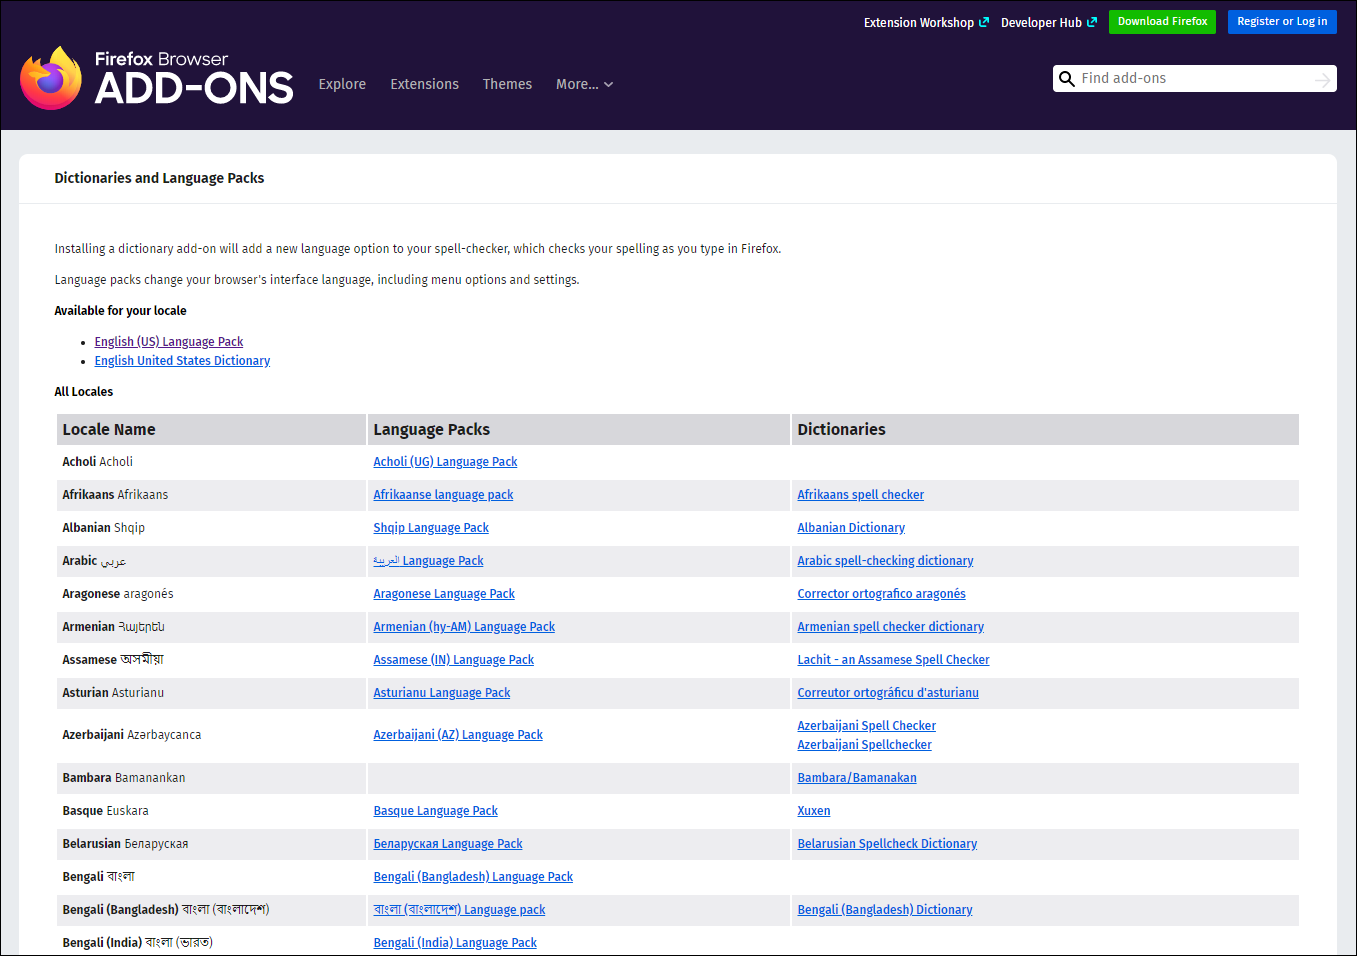The height and width of the screenshot is (956, 1357).
Task: Open the Themes section
Action: pos(507,84)
